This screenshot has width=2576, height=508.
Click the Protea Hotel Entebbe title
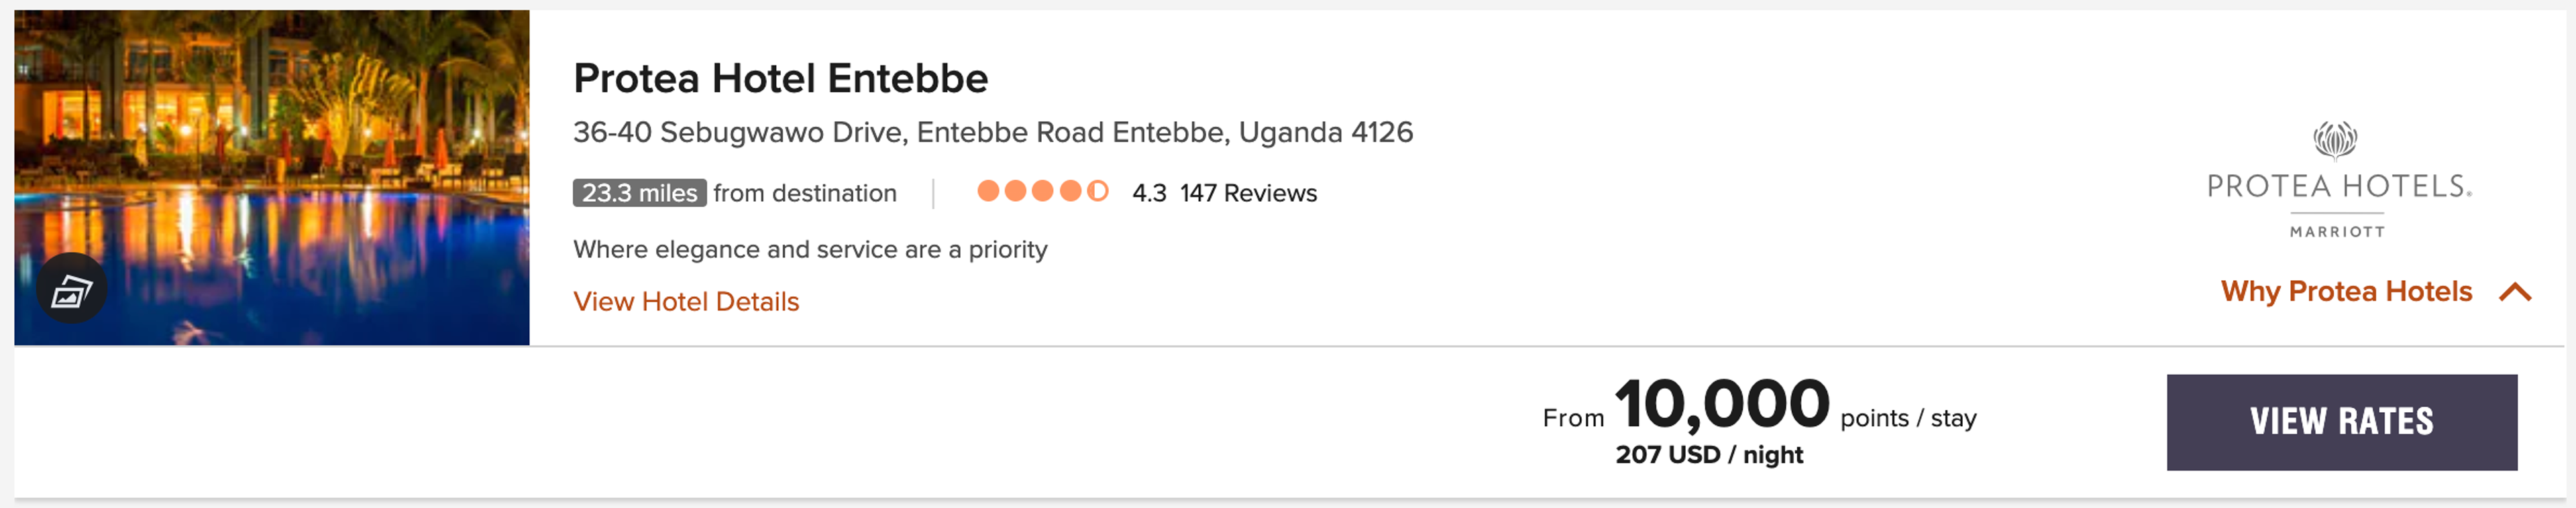pyautogui.click(x=780, y=78)
